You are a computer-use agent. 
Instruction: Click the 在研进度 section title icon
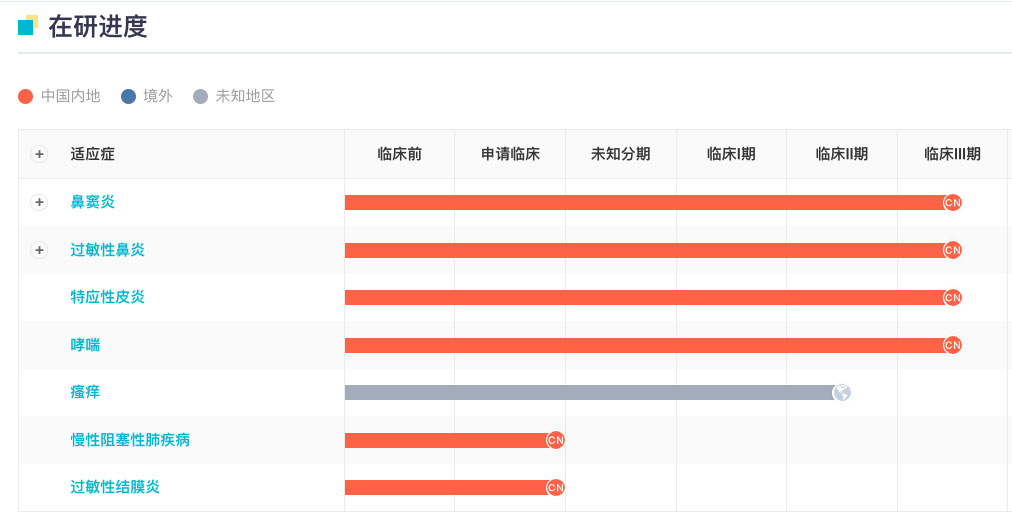[28, 26]
